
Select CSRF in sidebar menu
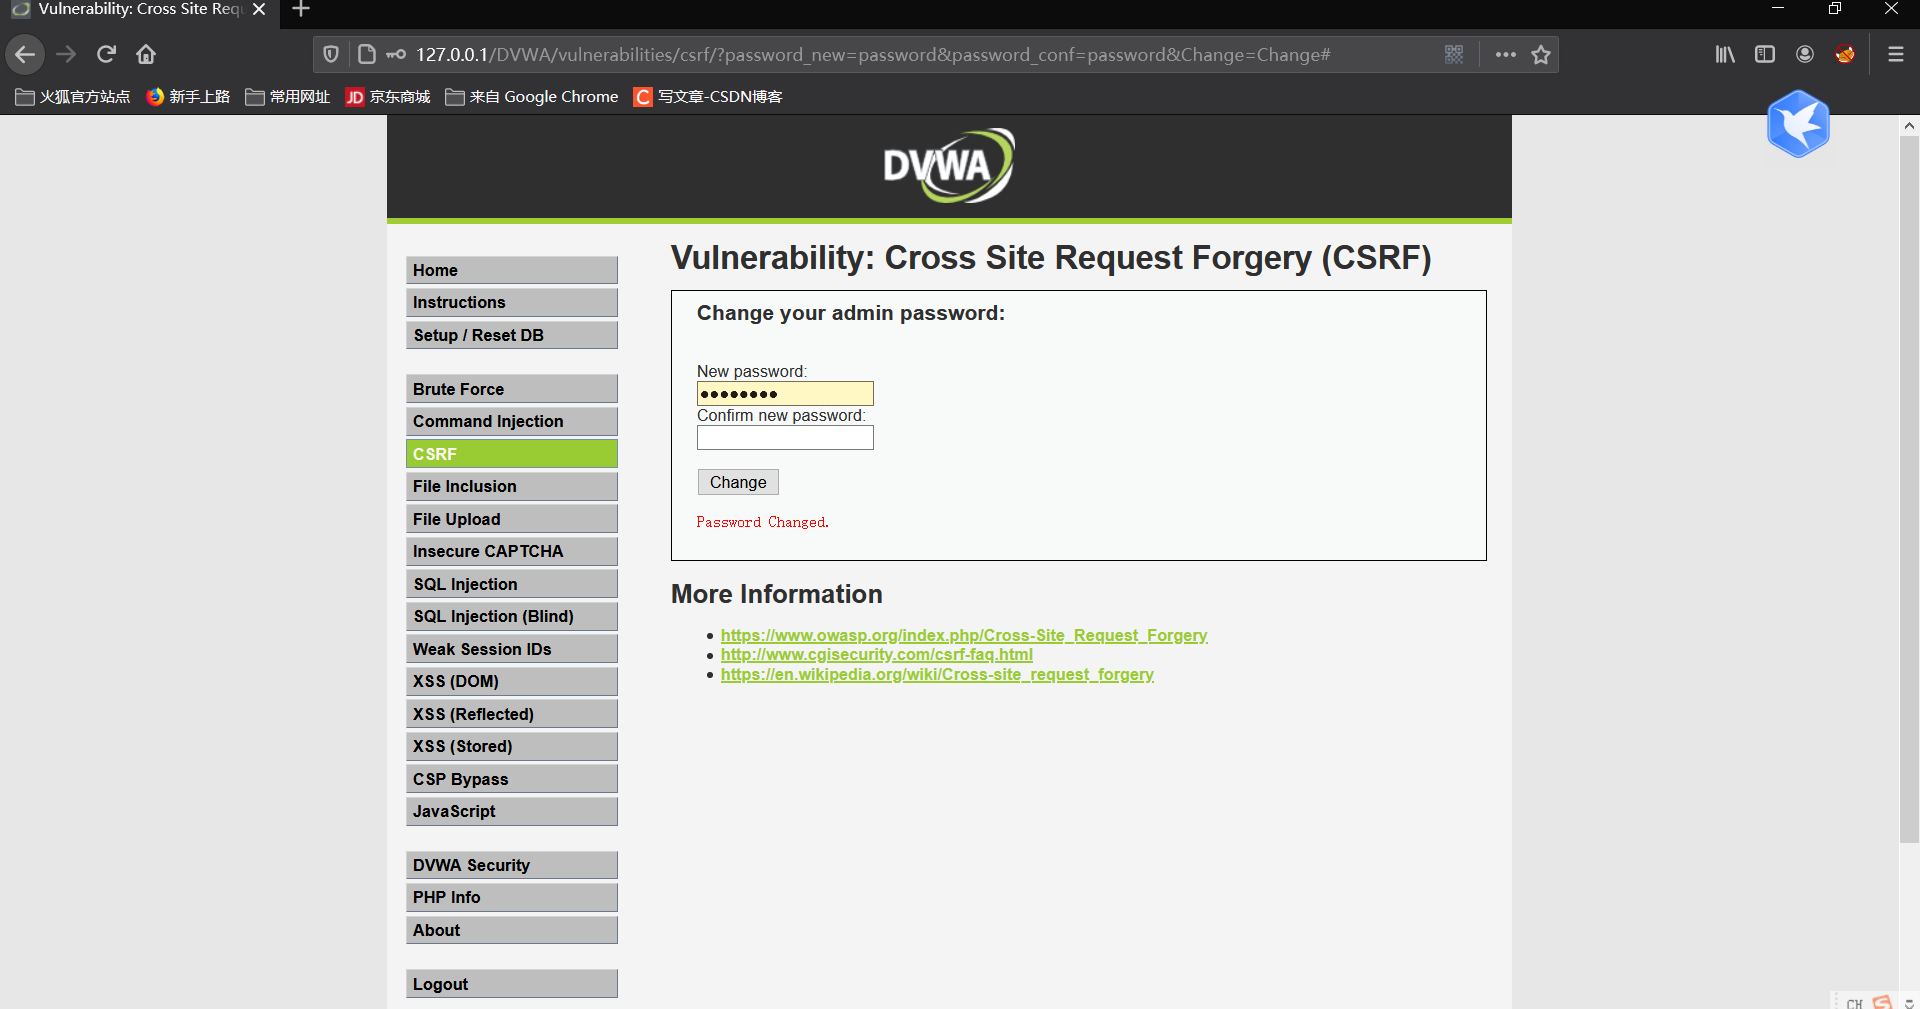click(x=512, y=454)
